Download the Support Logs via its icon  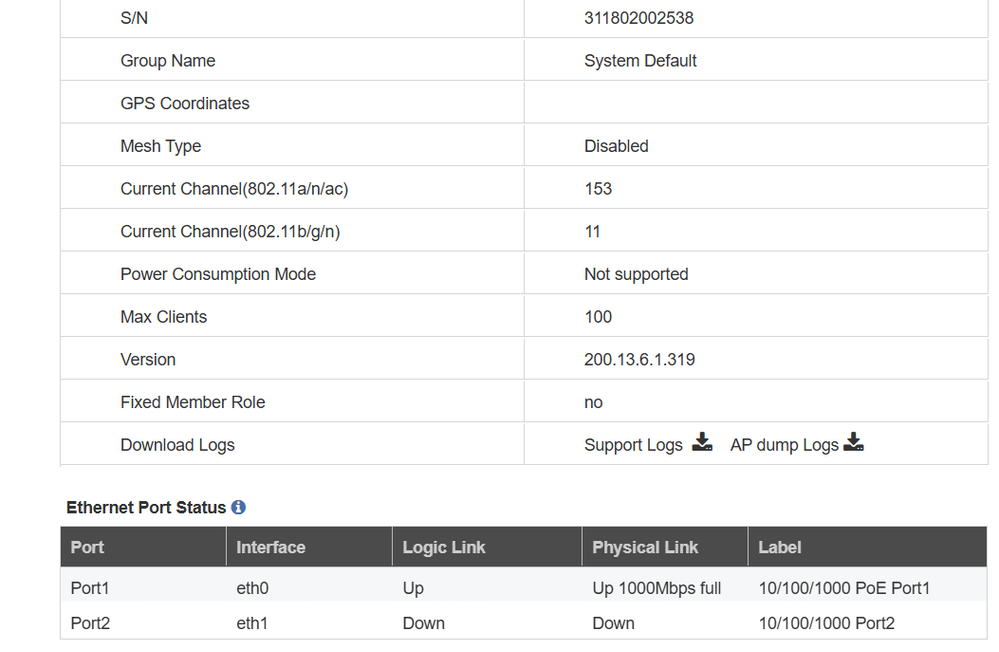point(703,442)
